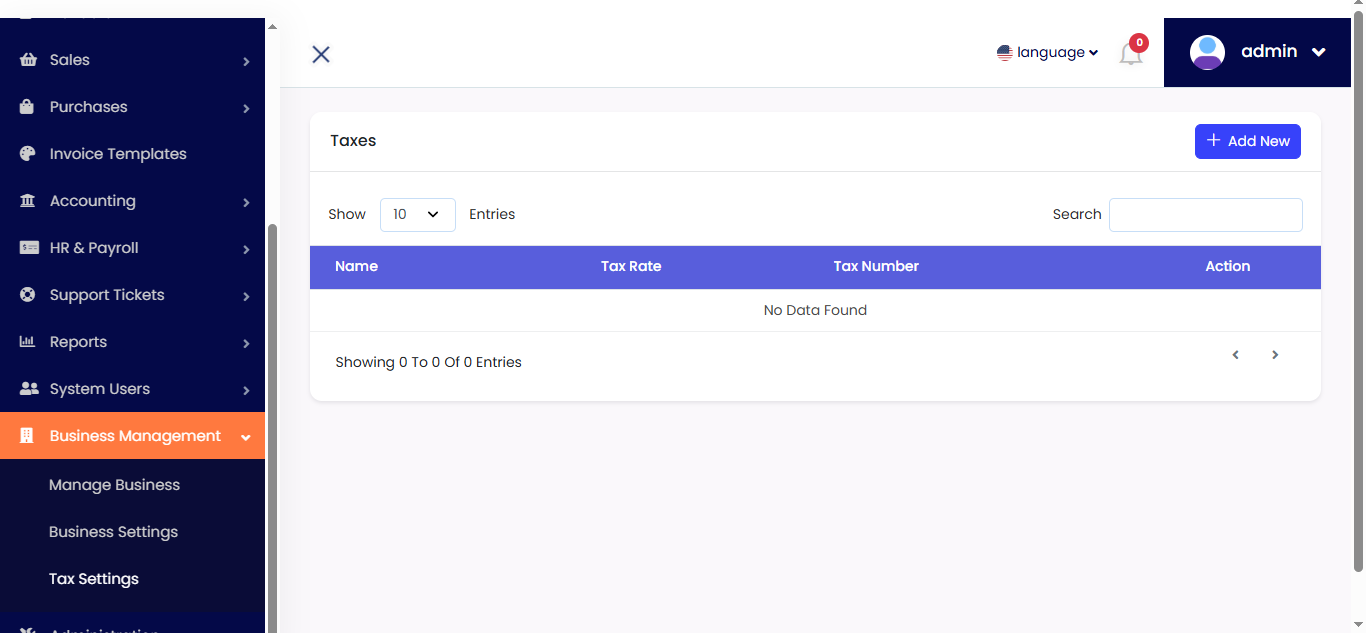
Task: Expand the System Users chevron
Action: click(x=246, y=391)
